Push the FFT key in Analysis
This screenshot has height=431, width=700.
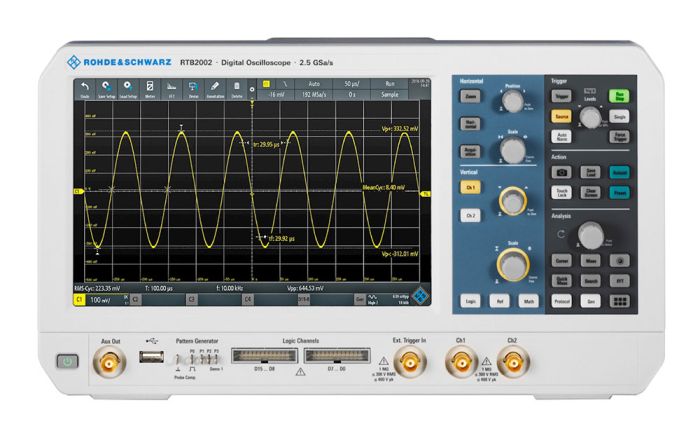(x=620, y=280)
